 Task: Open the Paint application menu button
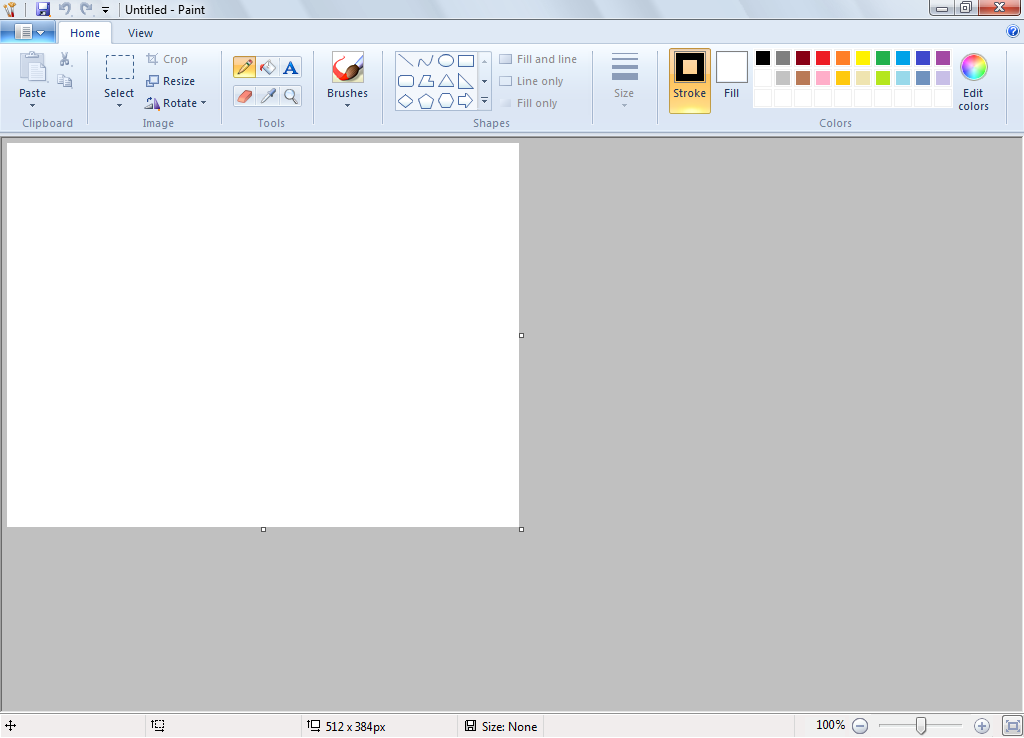(28, 32)
